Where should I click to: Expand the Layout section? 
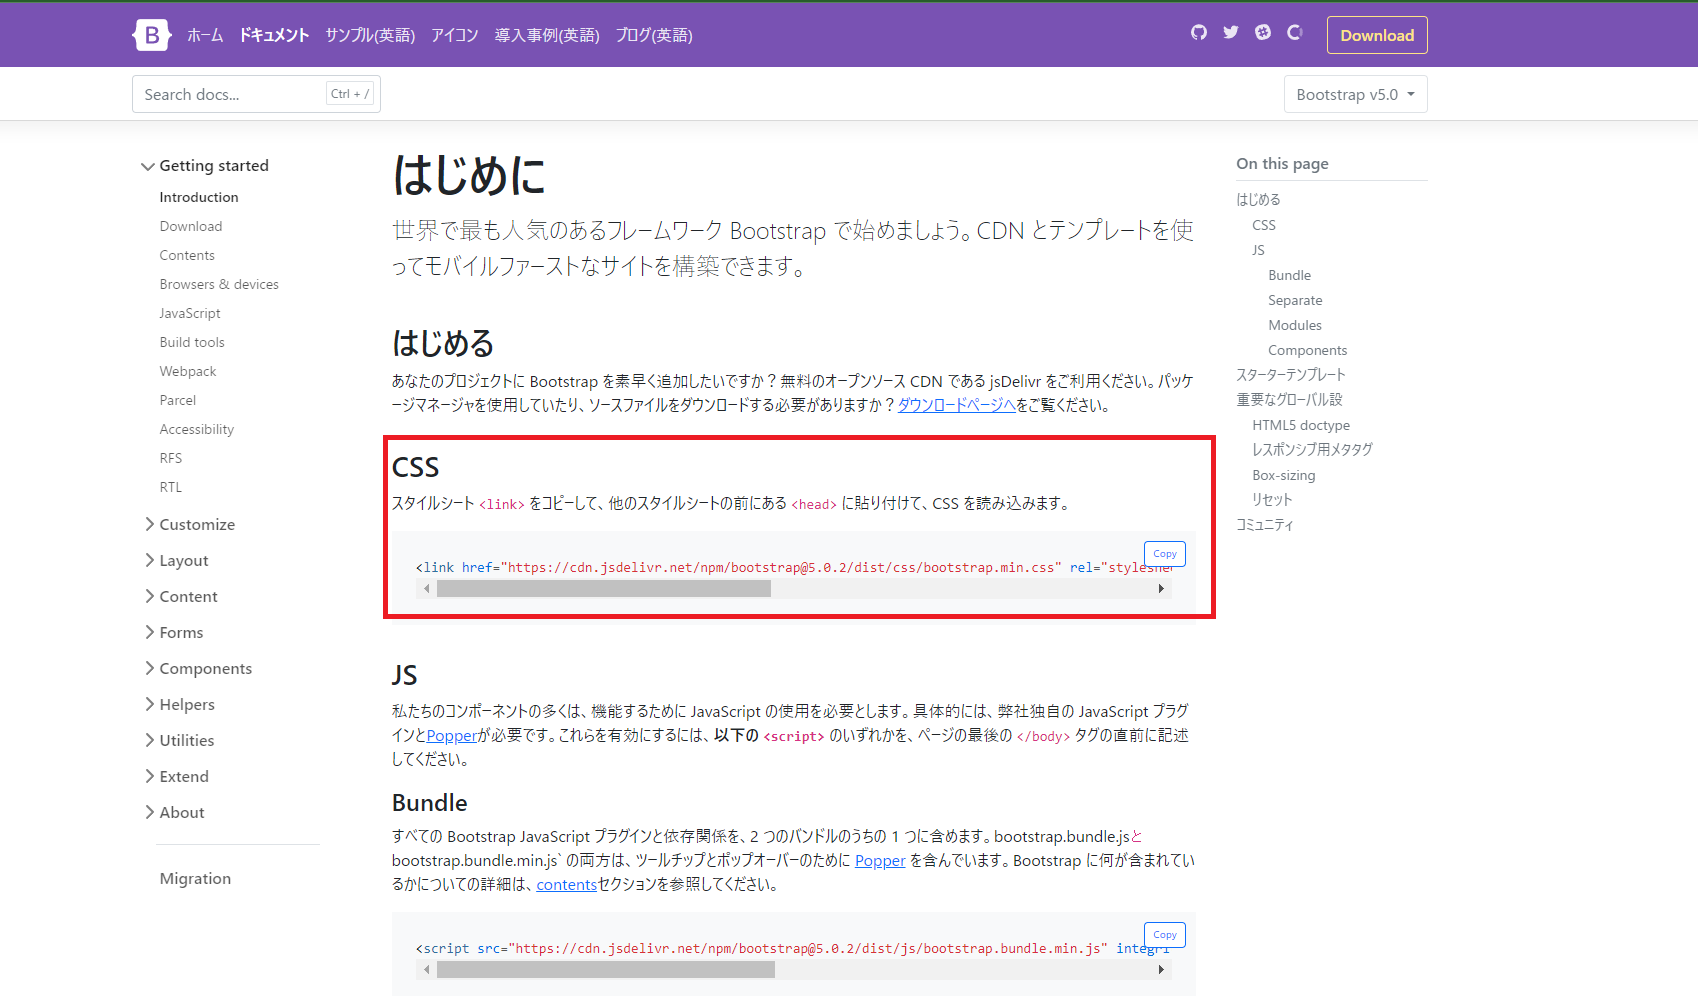point(176,560)
